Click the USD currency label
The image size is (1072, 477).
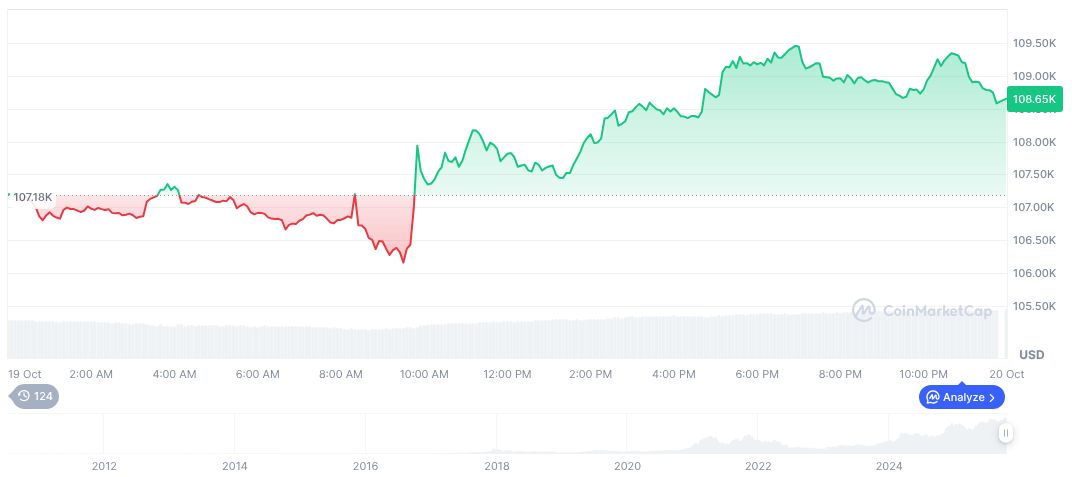point(1031,355)
